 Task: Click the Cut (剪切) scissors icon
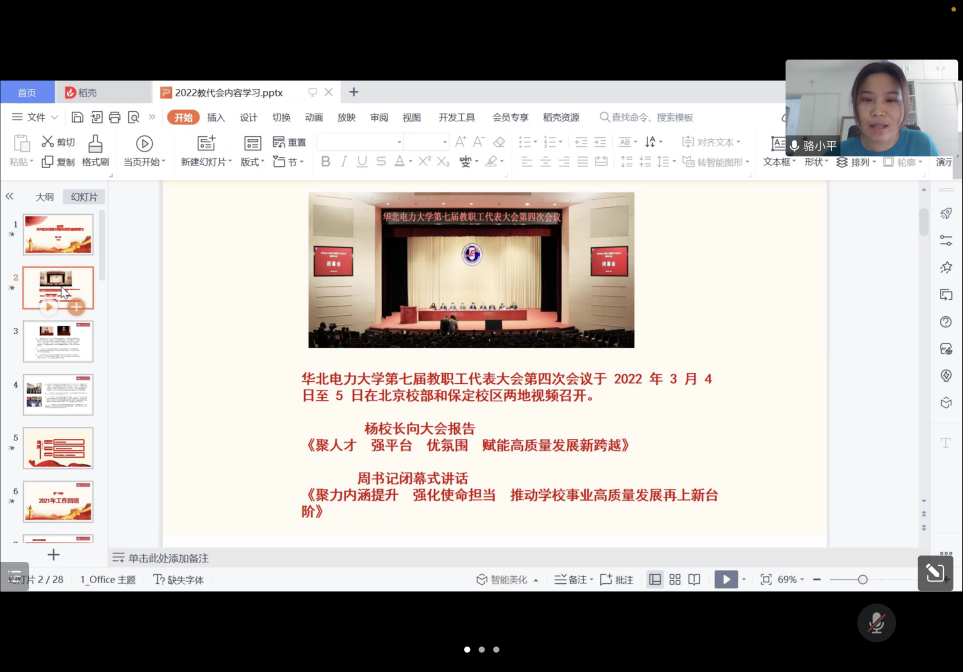pyautogui.click(x=47, y=142)
